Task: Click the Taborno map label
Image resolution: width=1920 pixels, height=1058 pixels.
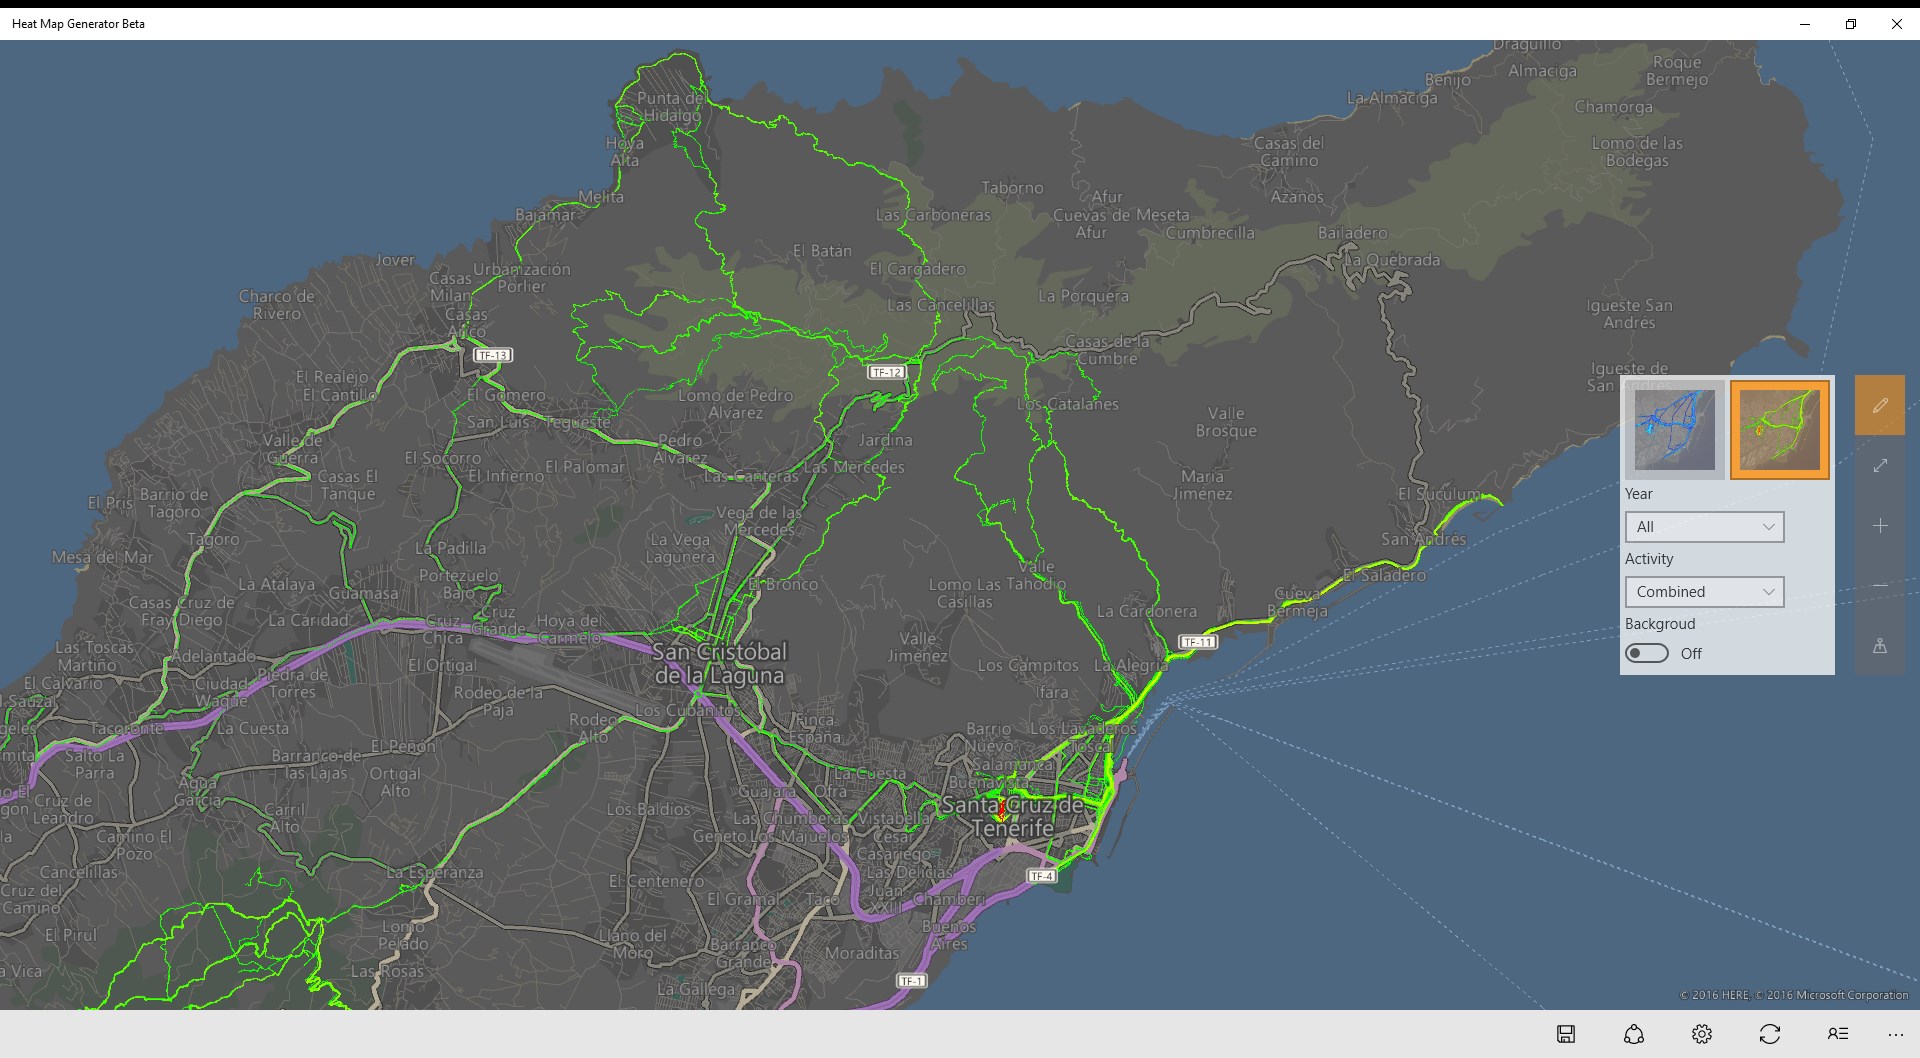Action: [1012, 188]
